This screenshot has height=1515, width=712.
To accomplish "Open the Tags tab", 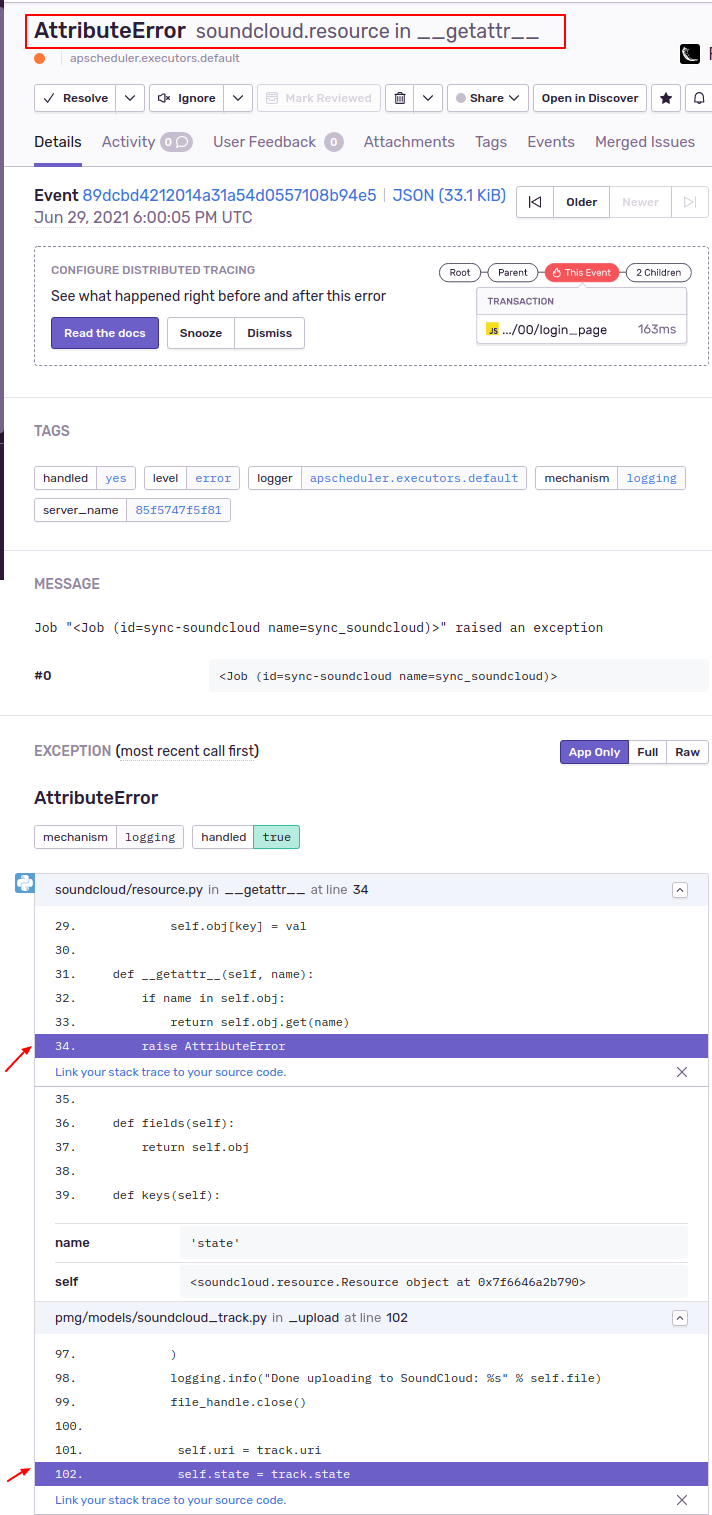I will pyautogui.click(x=491, y=142).
